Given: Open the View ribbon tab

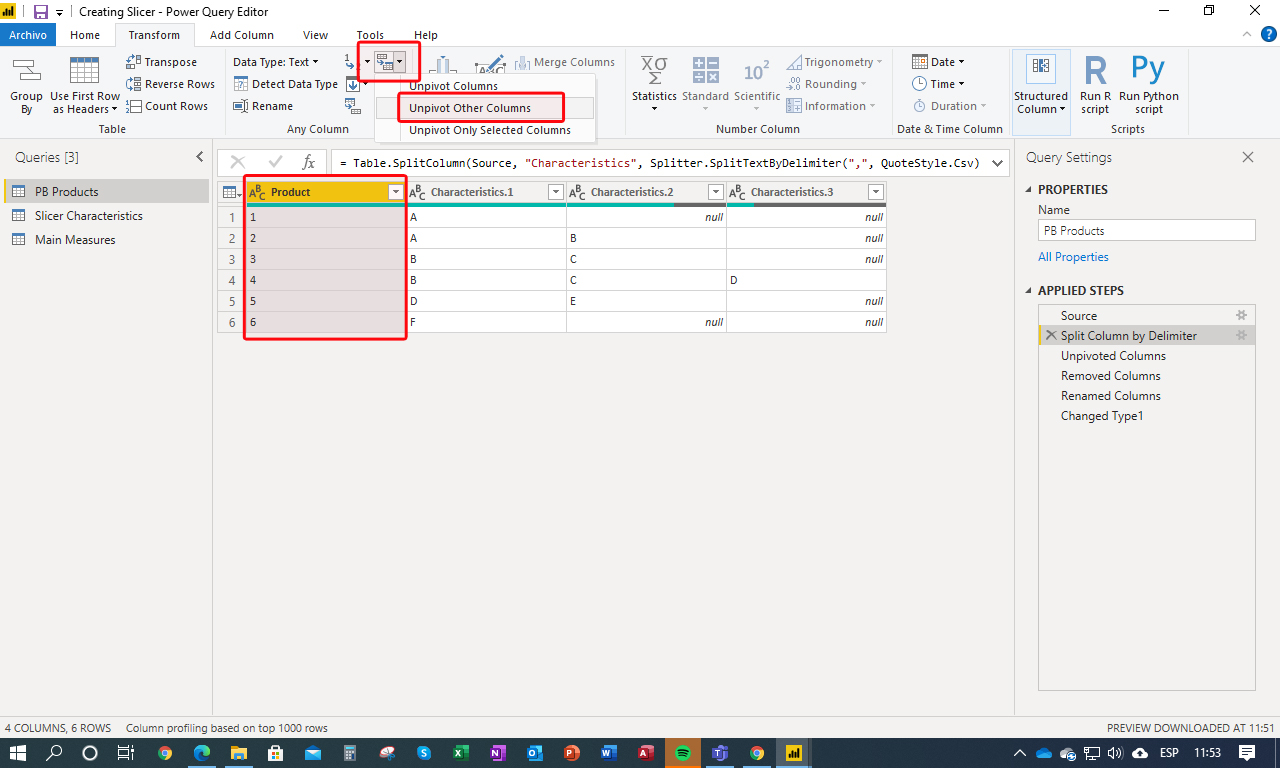Looking at the screenshot, I should 315,35.
